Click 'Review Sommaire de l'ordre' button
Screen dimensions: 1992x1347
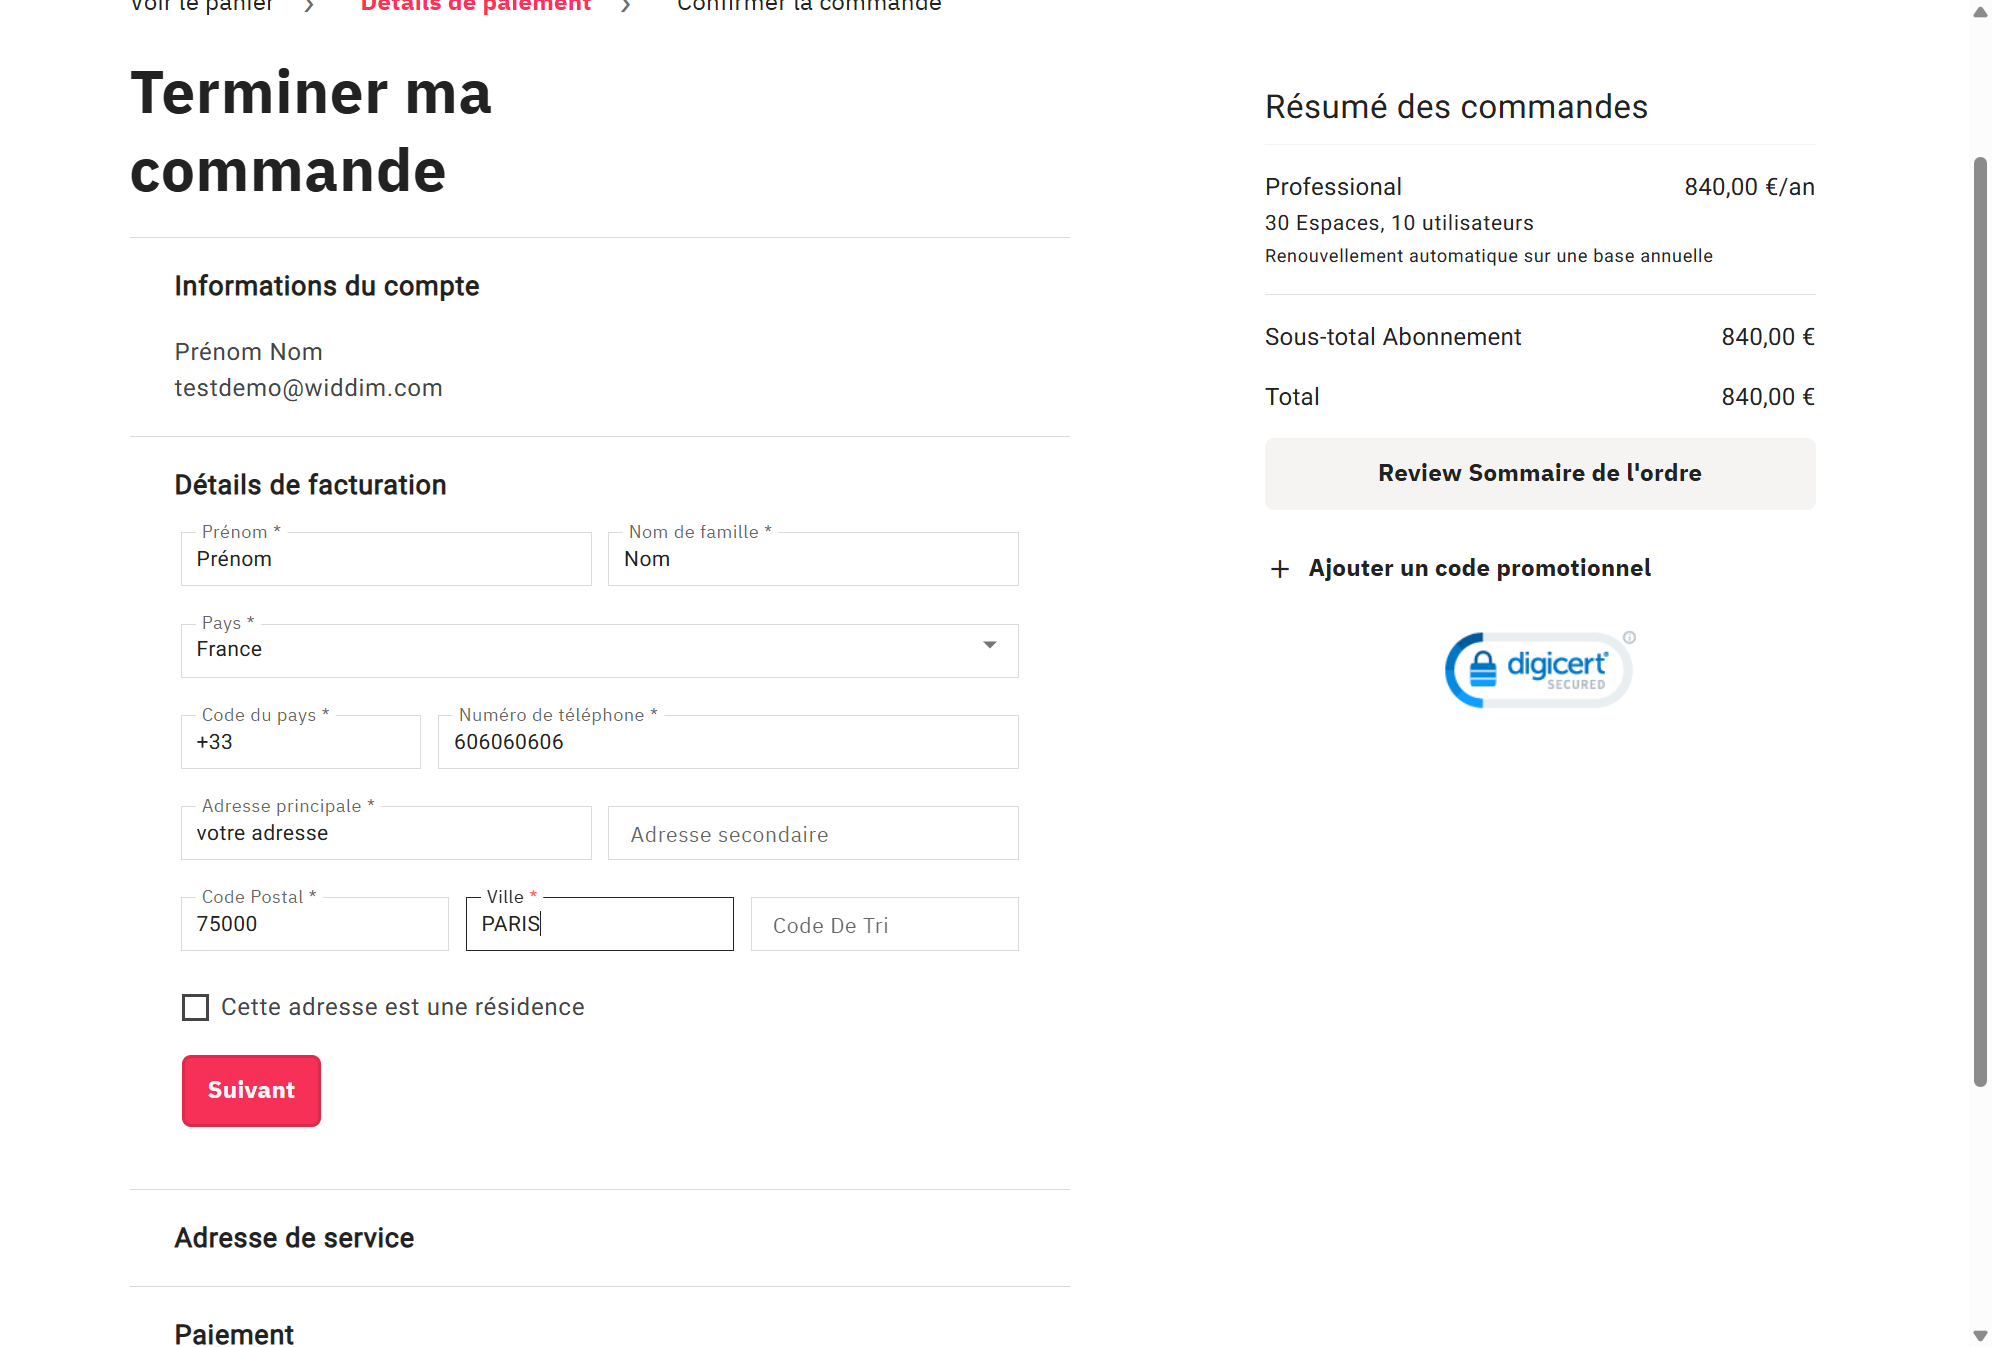click(1540, 473)
